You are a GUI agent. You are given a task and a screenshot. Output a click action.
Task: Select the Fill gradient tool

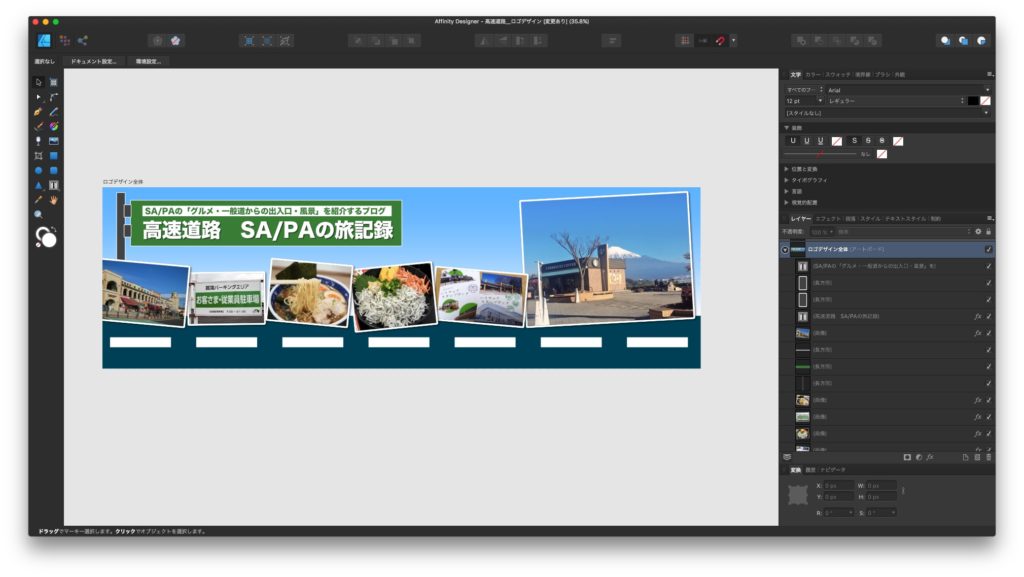click(x=54, y=126)
